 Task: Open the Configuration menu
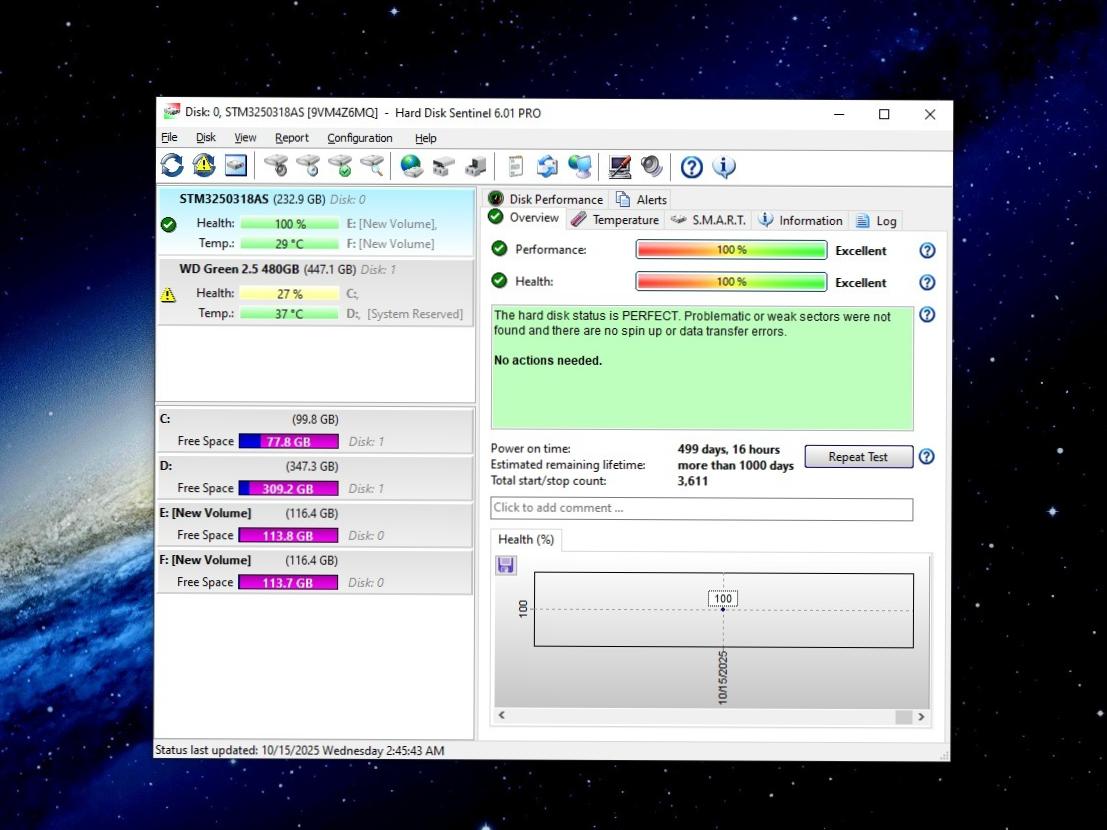point(359,138)
